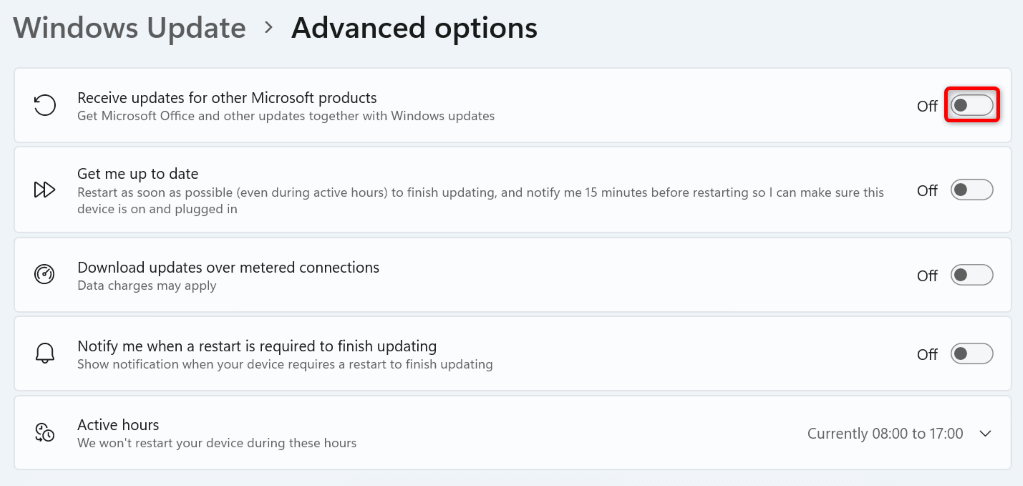Viewport: 1023px width, 486px height.
Task: Toggle Download updates over metered connections
Action: click(x=972, y=275)
